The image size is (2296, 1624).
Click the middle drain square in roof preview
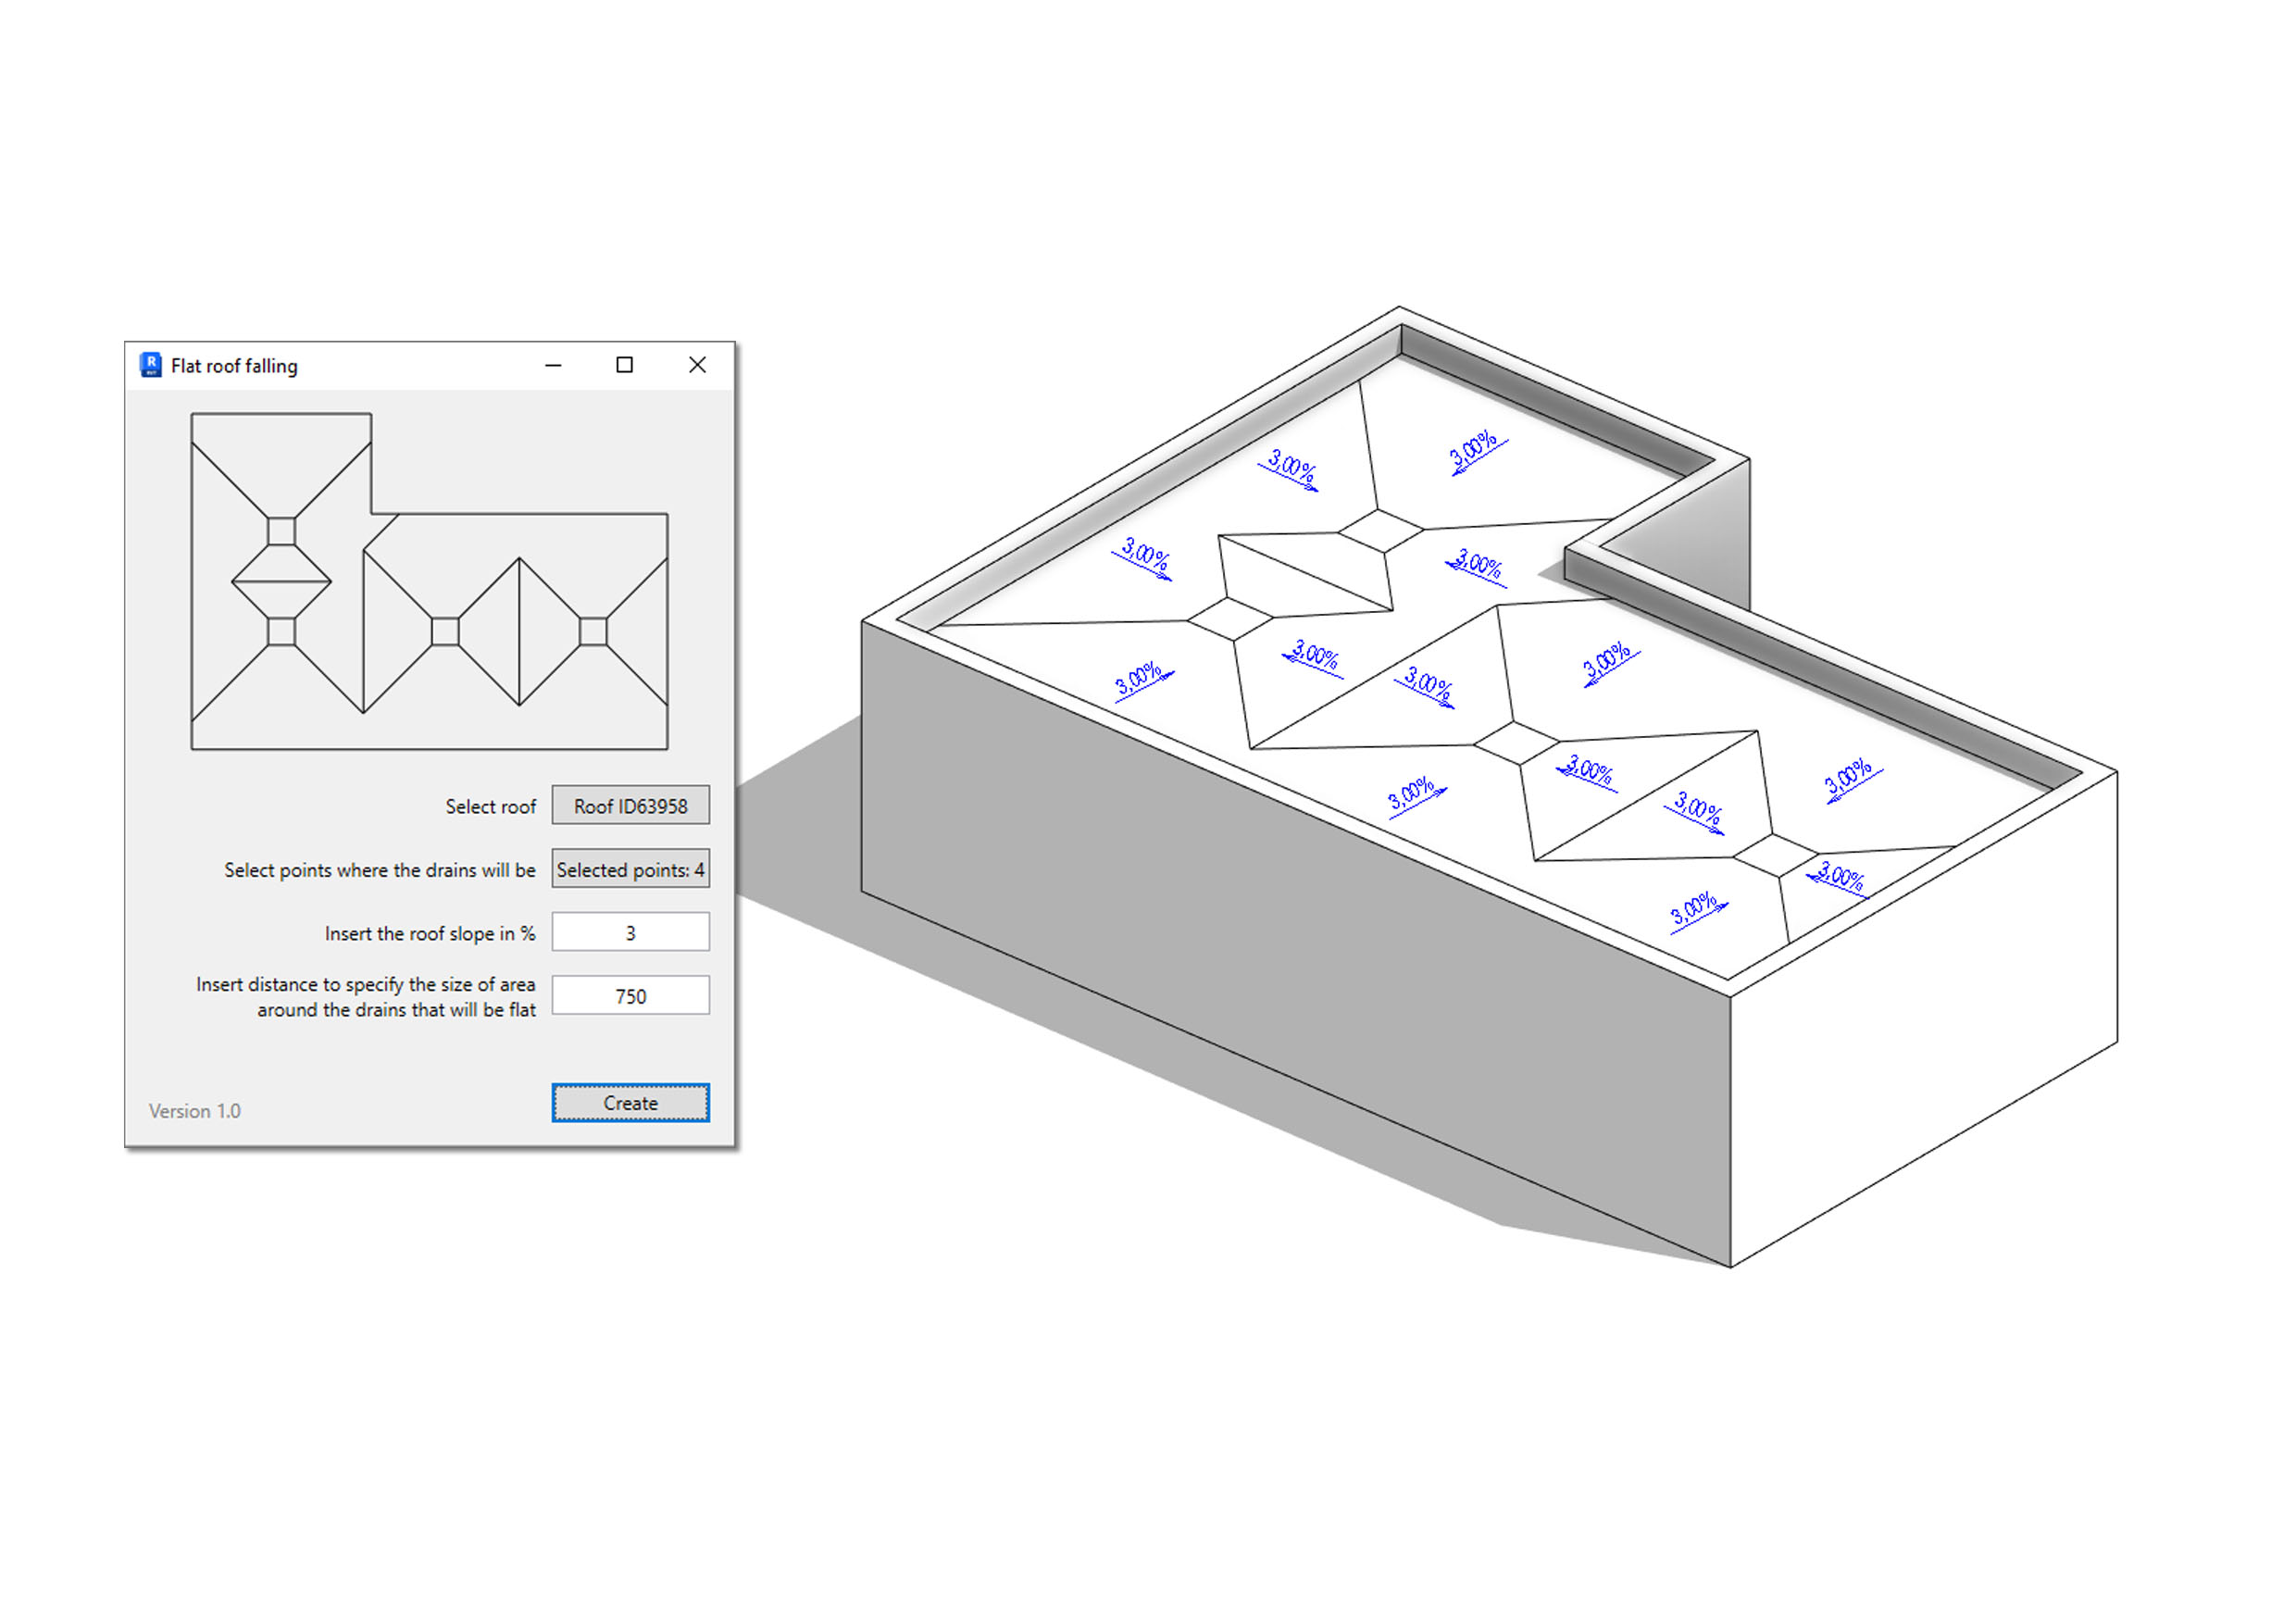tap(445, 632)
